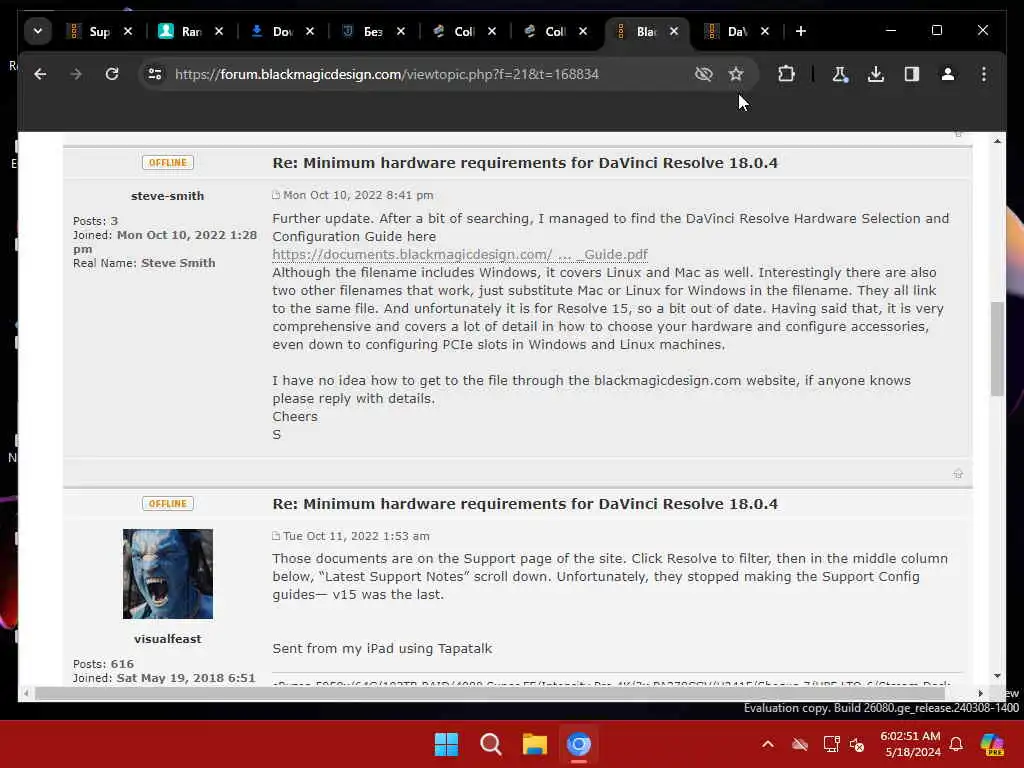Close the "Ran" tab
This screenshot has width=1024, height=768.
coord(219,31)
